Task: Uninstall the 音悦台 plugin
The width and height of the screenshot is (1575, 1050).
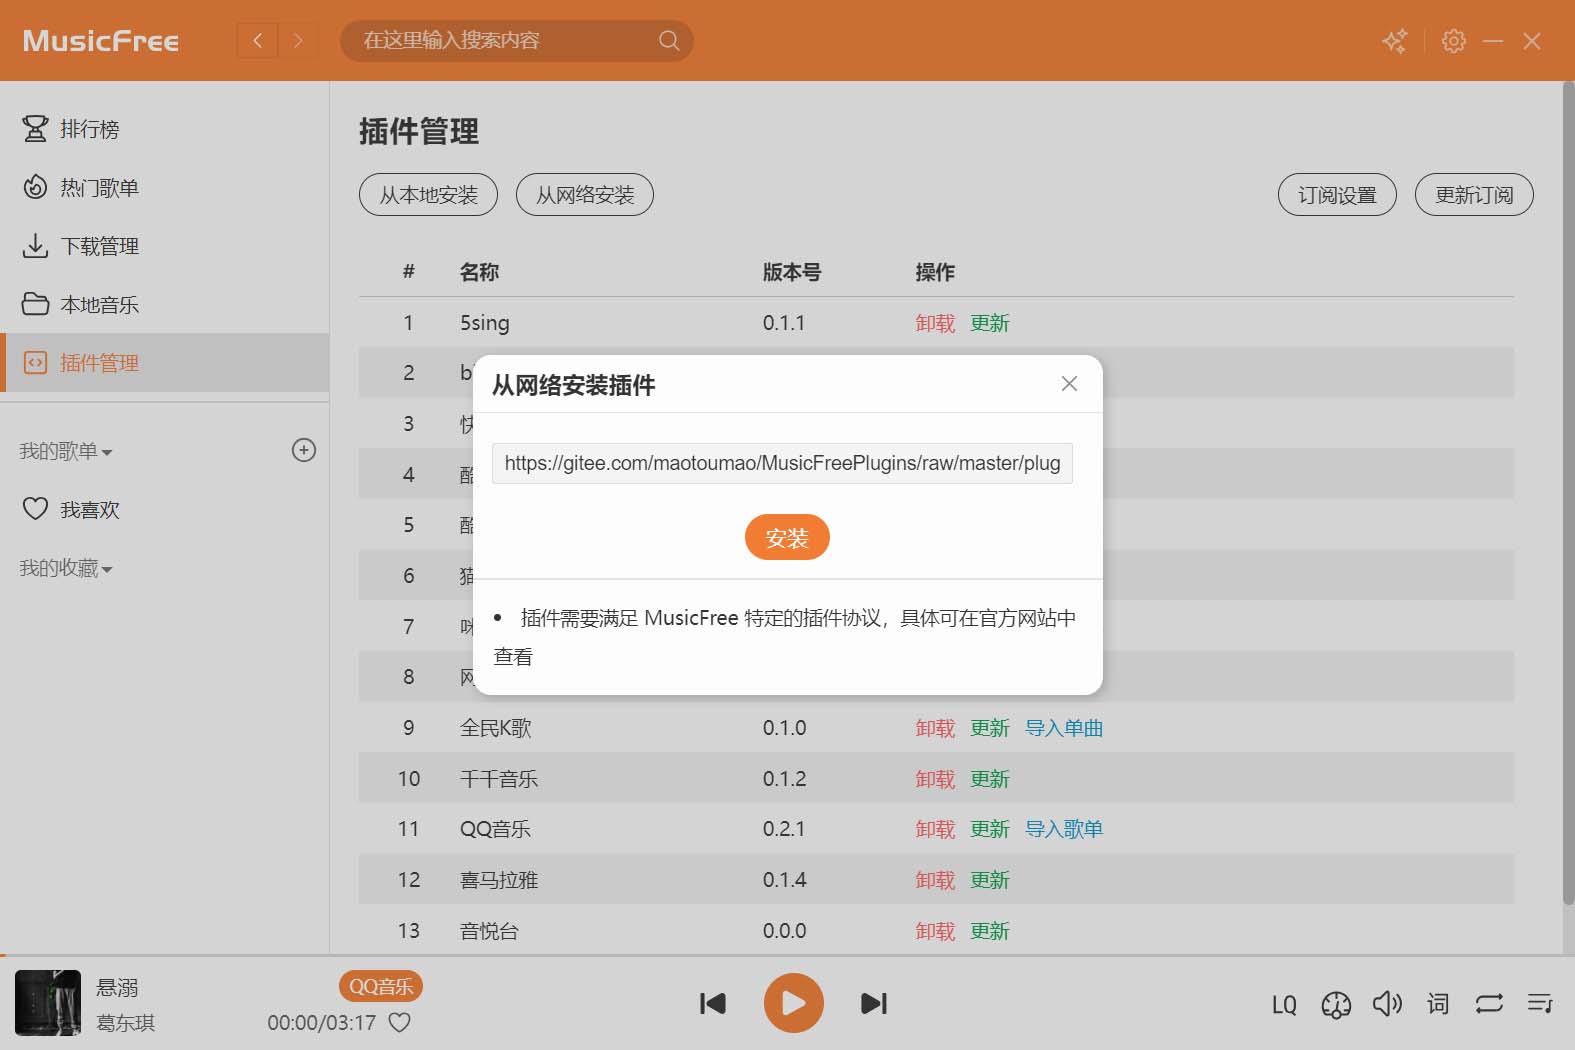Action: point(935,931)
